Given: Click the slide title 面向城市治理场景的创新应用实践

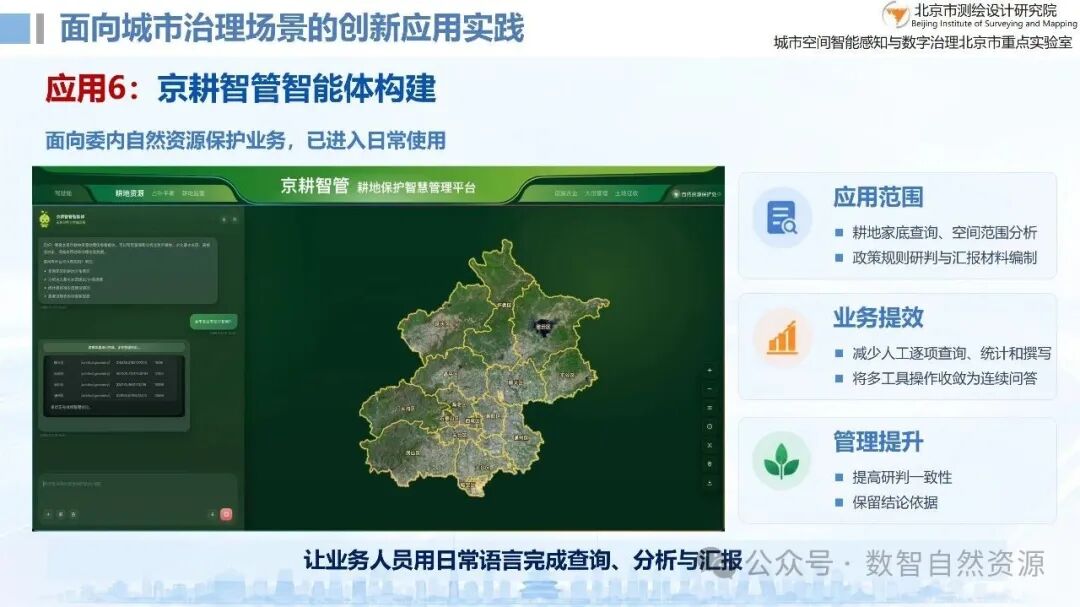Looking at the screenshot, I should point(291,28).
